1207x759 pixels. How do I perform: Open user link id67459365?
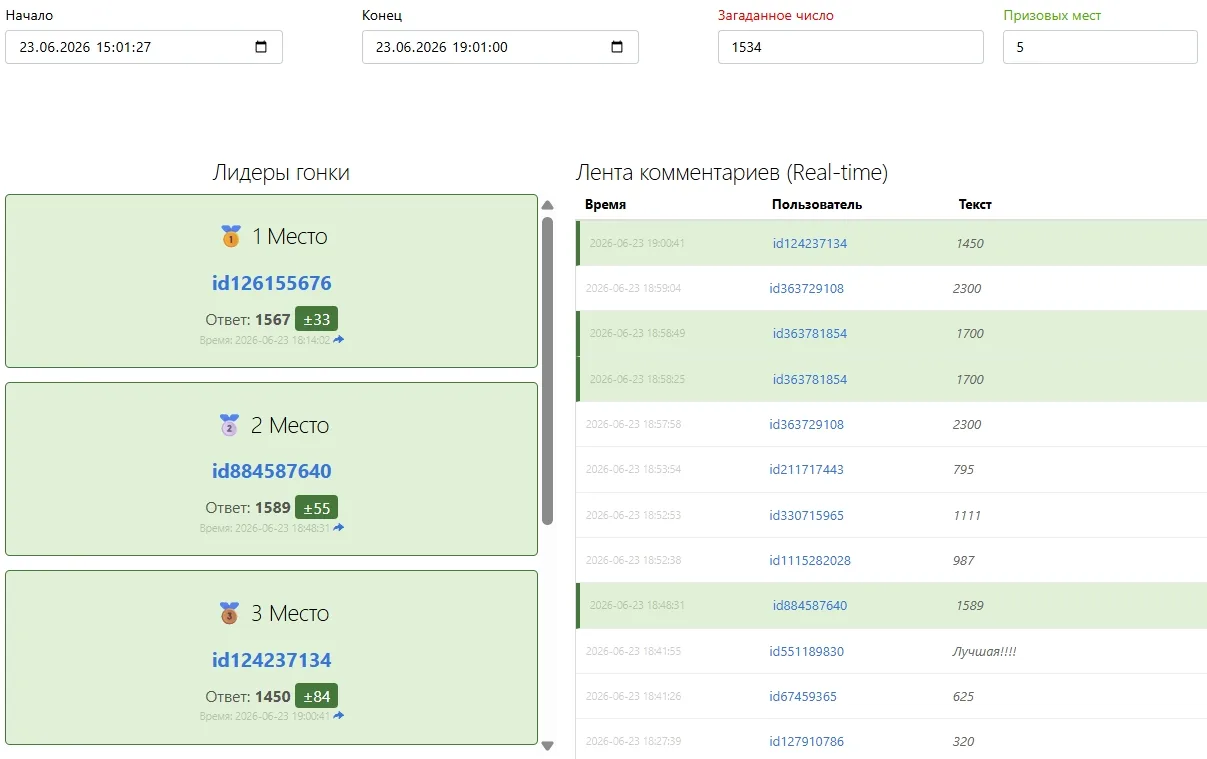pos(803,697)
